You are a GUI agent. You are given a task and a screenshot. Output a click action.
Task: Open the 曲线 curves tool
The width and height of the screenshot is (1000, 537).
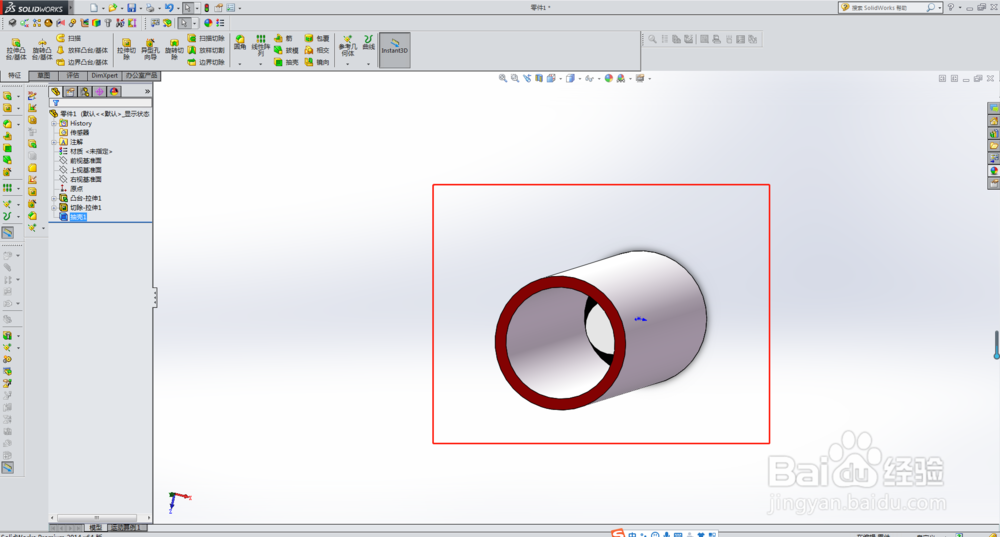369,43
